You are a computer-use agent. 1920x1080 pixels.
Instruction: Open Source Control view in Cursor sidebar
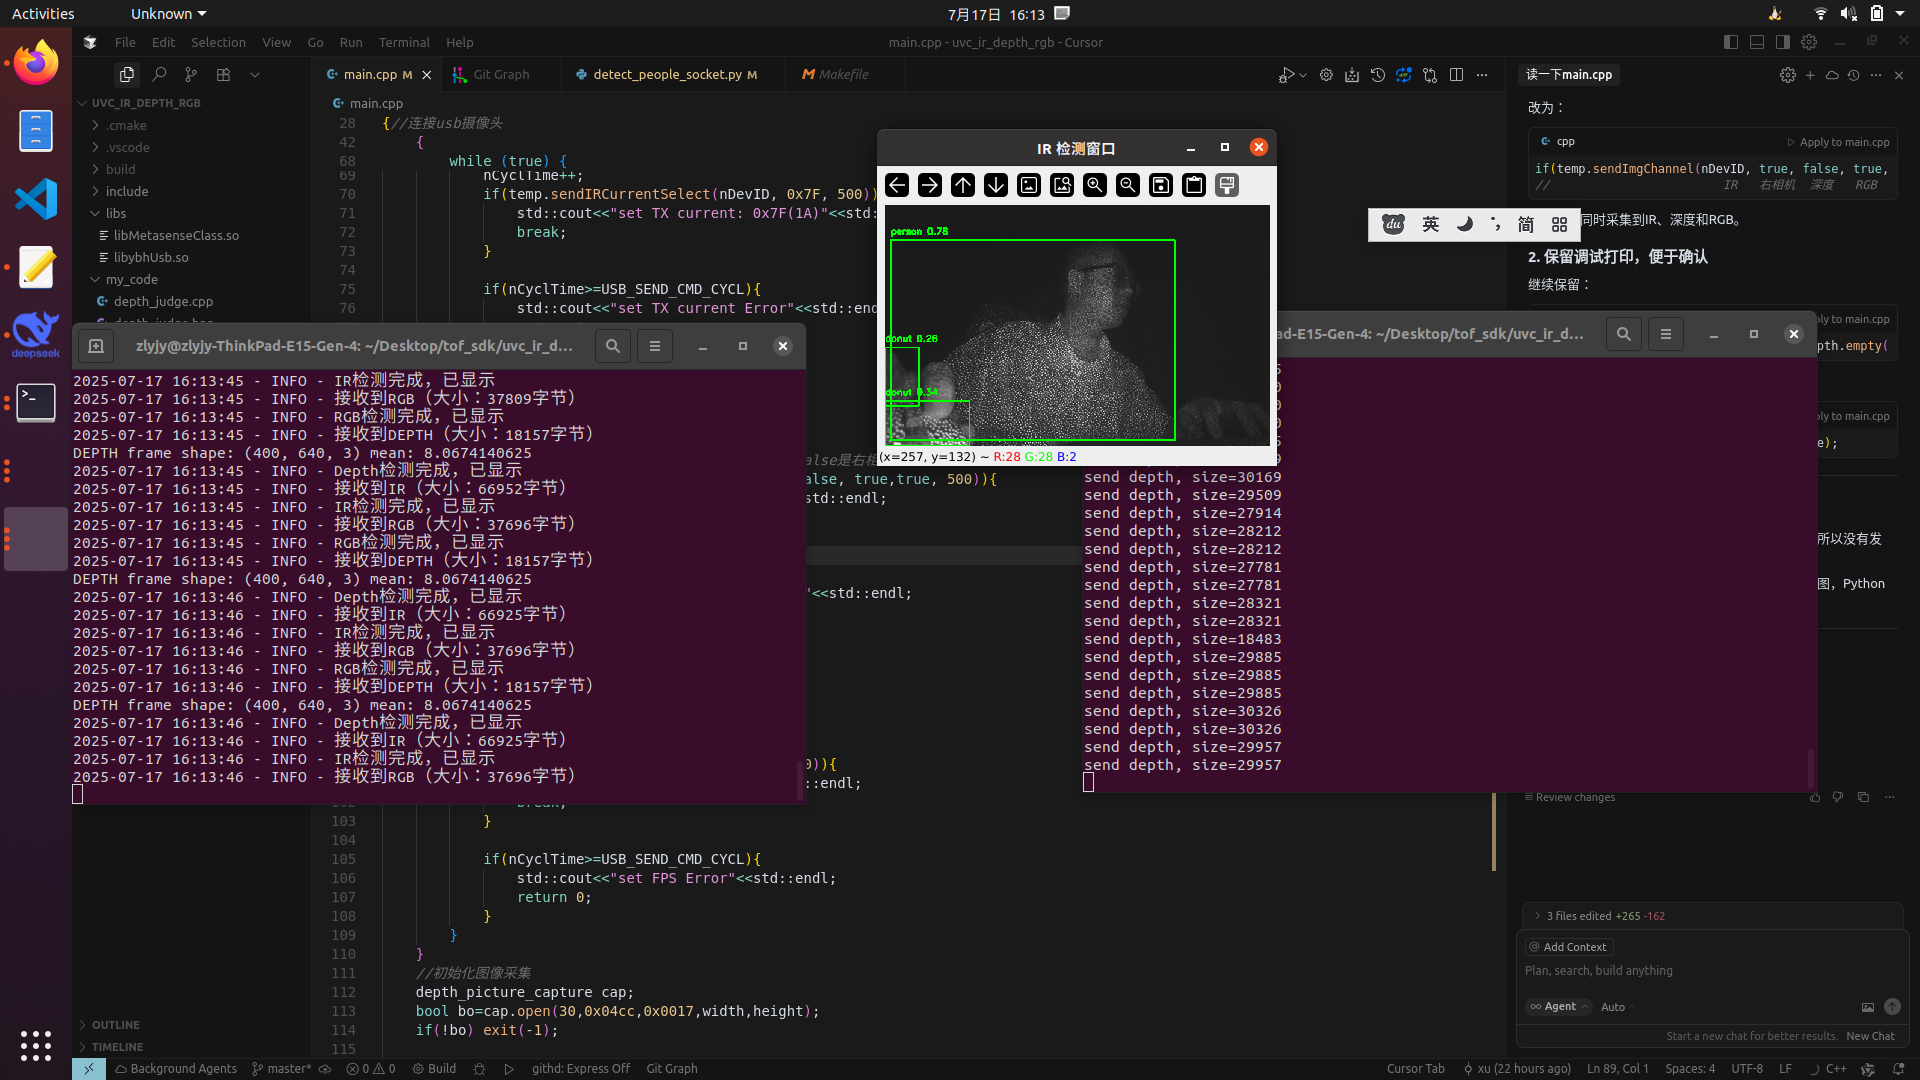pos(191,74)
